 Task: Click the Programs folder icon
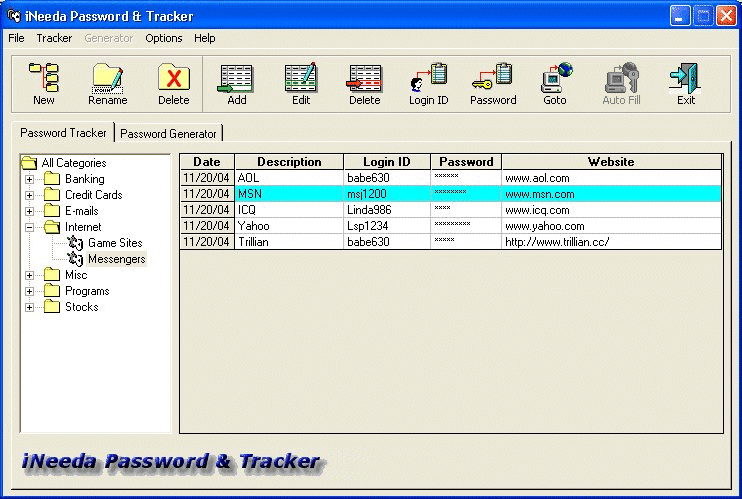(x=52, y=291)
